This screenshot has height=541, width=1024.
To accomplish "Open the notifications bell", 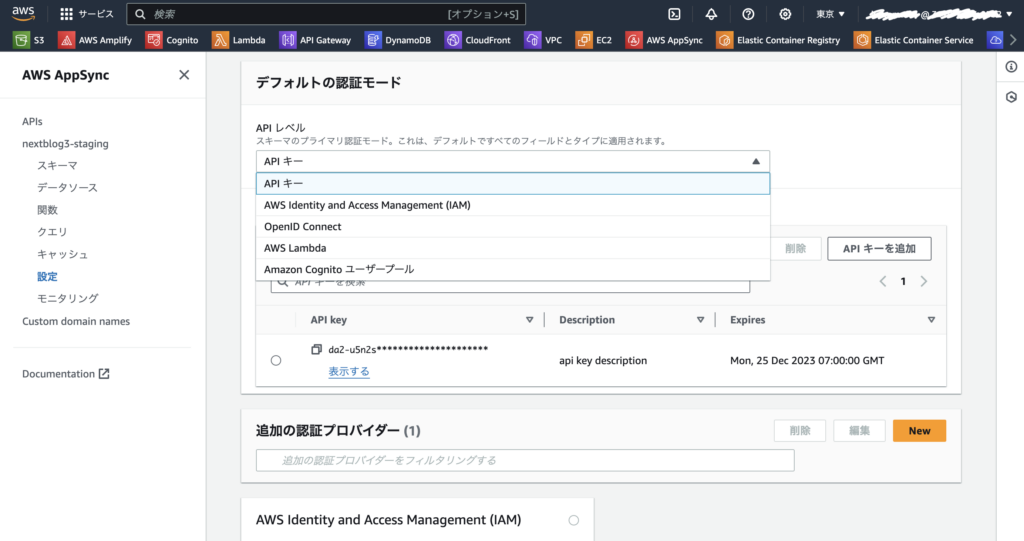I will click(x=711, y=14).
